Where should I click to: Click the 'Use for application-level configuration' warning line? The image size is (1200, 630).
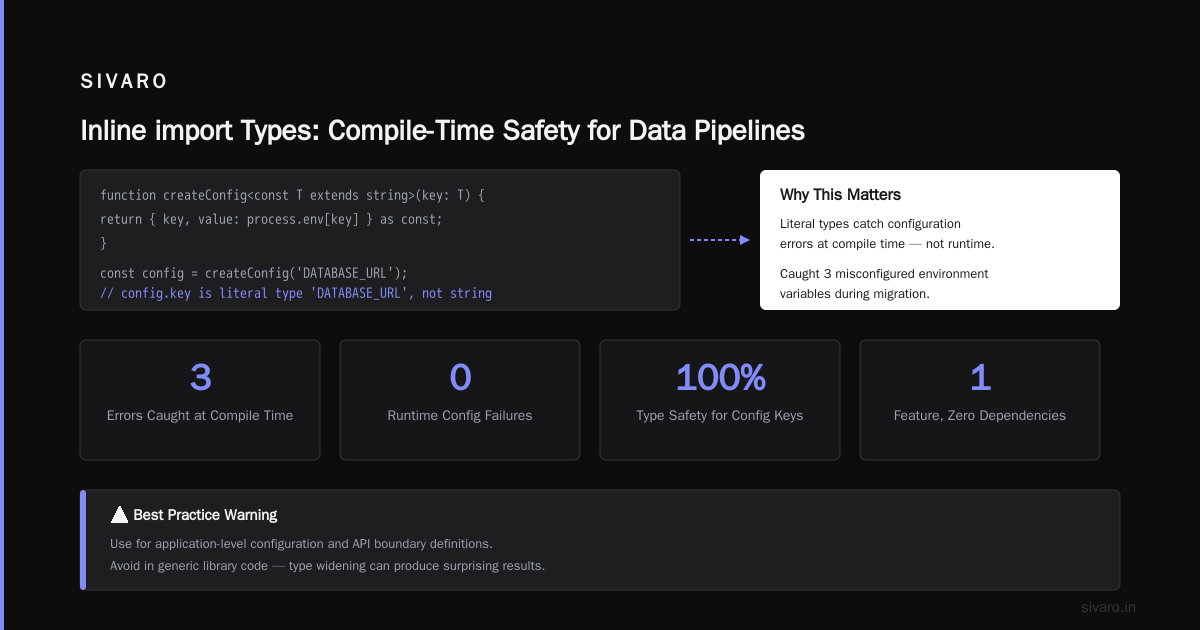pos(301,544)
